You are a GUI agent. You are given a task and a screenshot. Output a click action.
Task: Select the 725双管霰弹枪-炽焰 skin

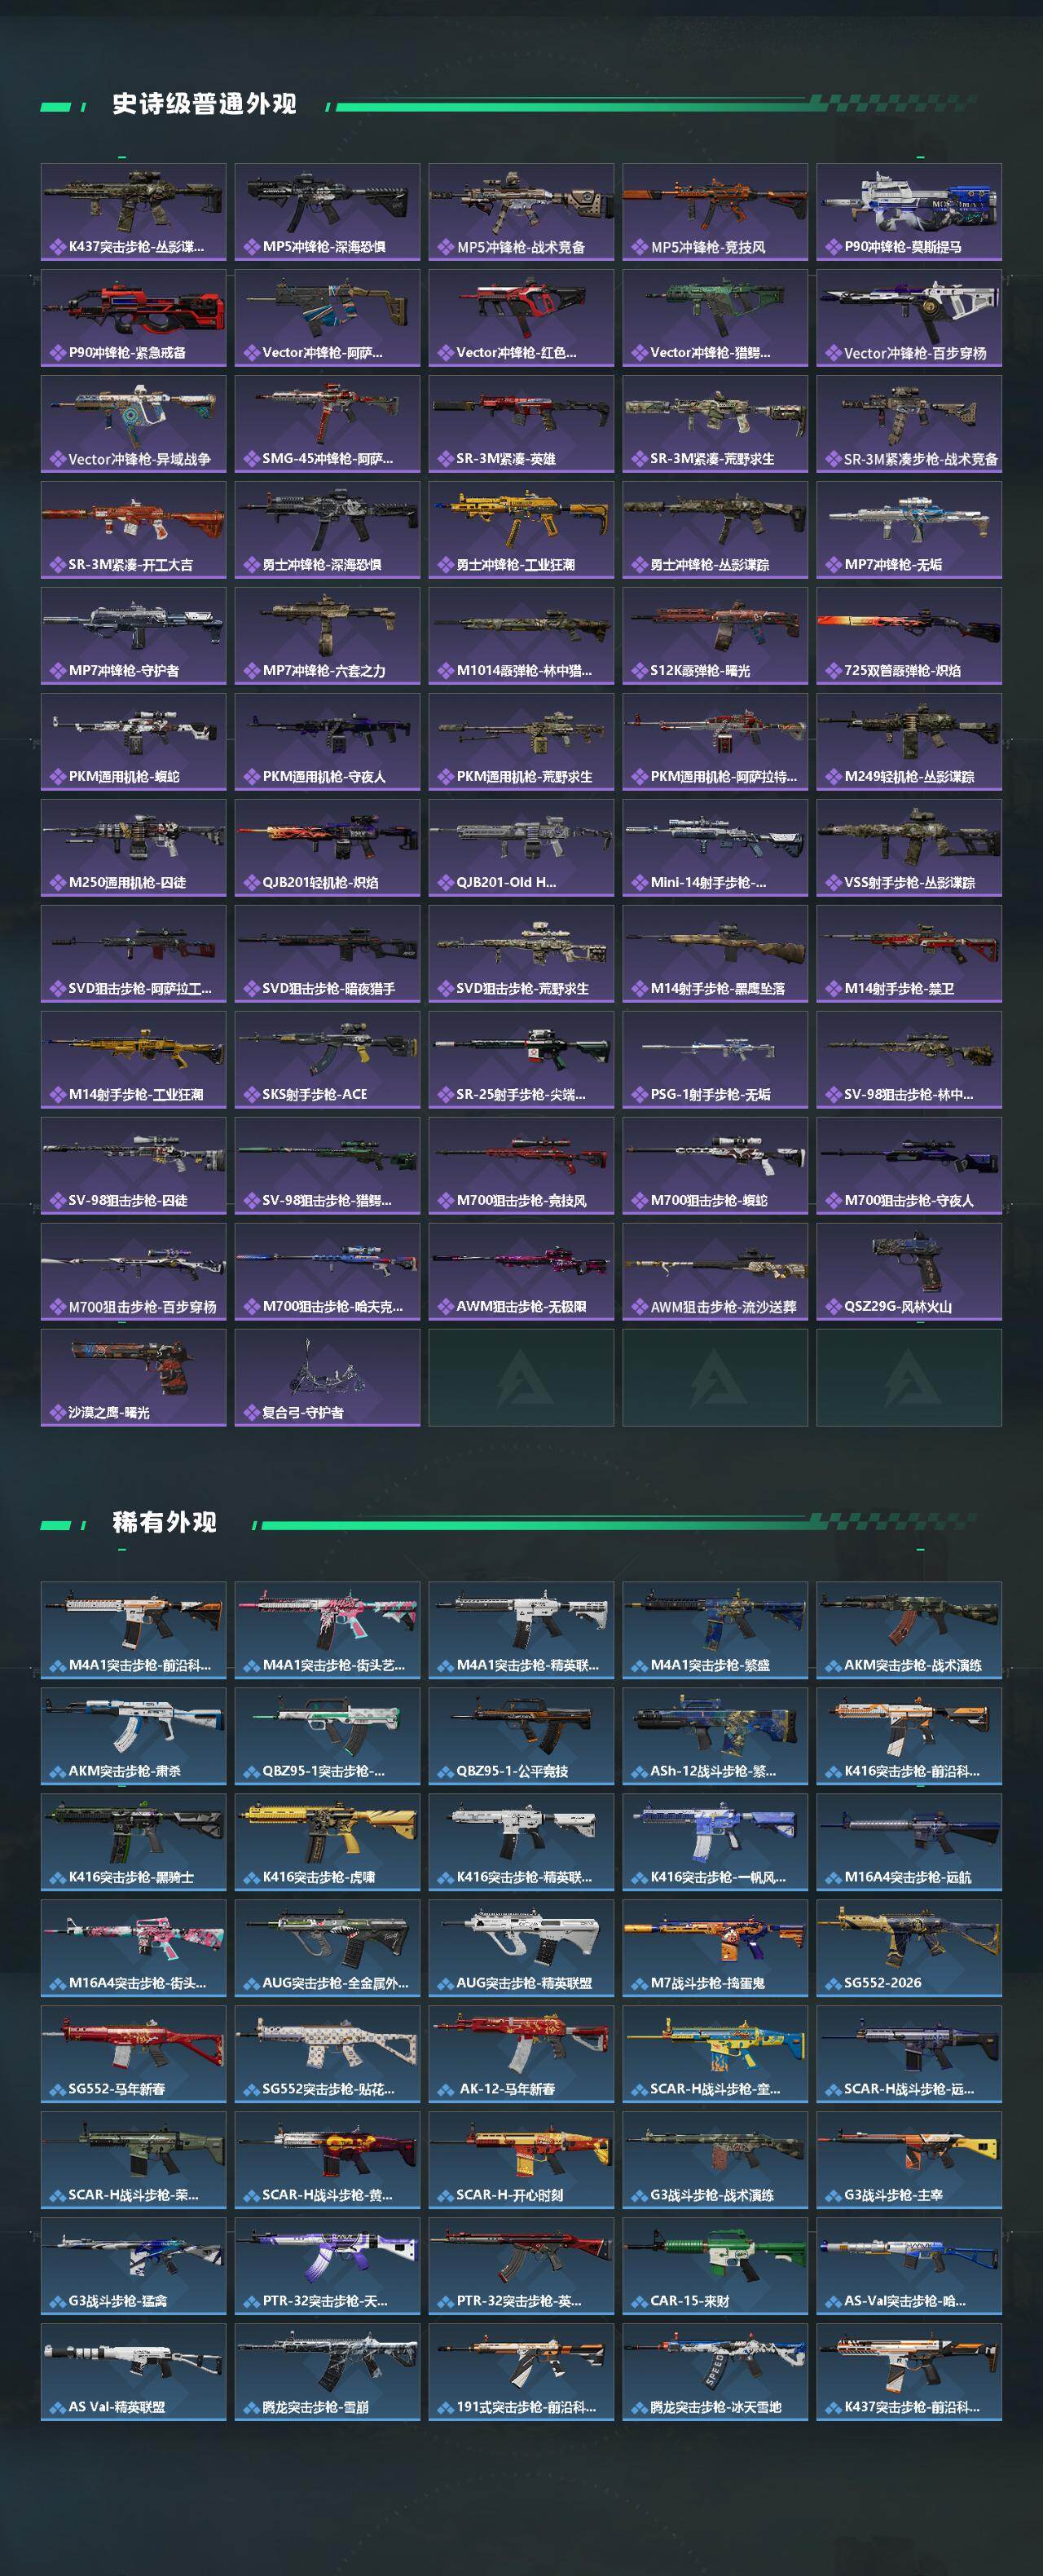coord(909,636)
